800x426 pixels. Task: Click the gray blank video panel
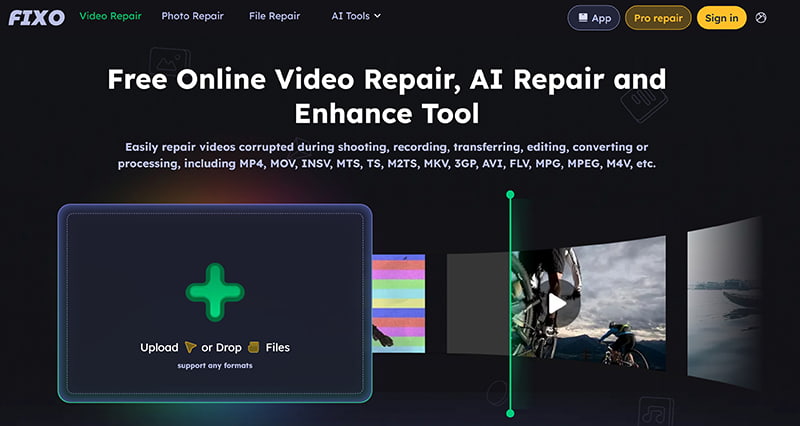[x=478, y=303]
